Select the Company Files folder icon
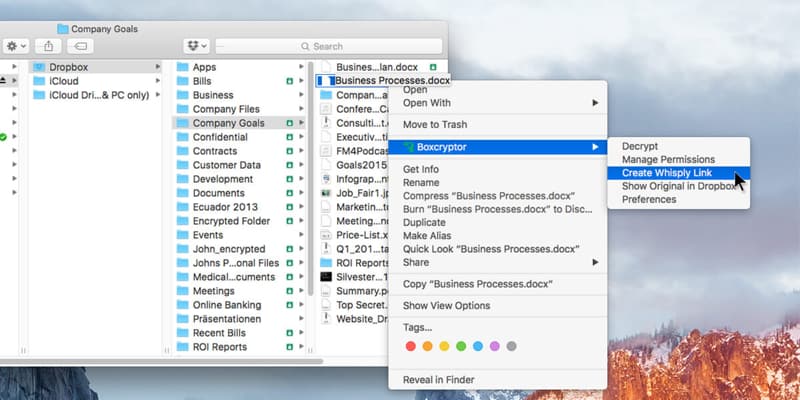800x400 pixels. coord(183,109)
